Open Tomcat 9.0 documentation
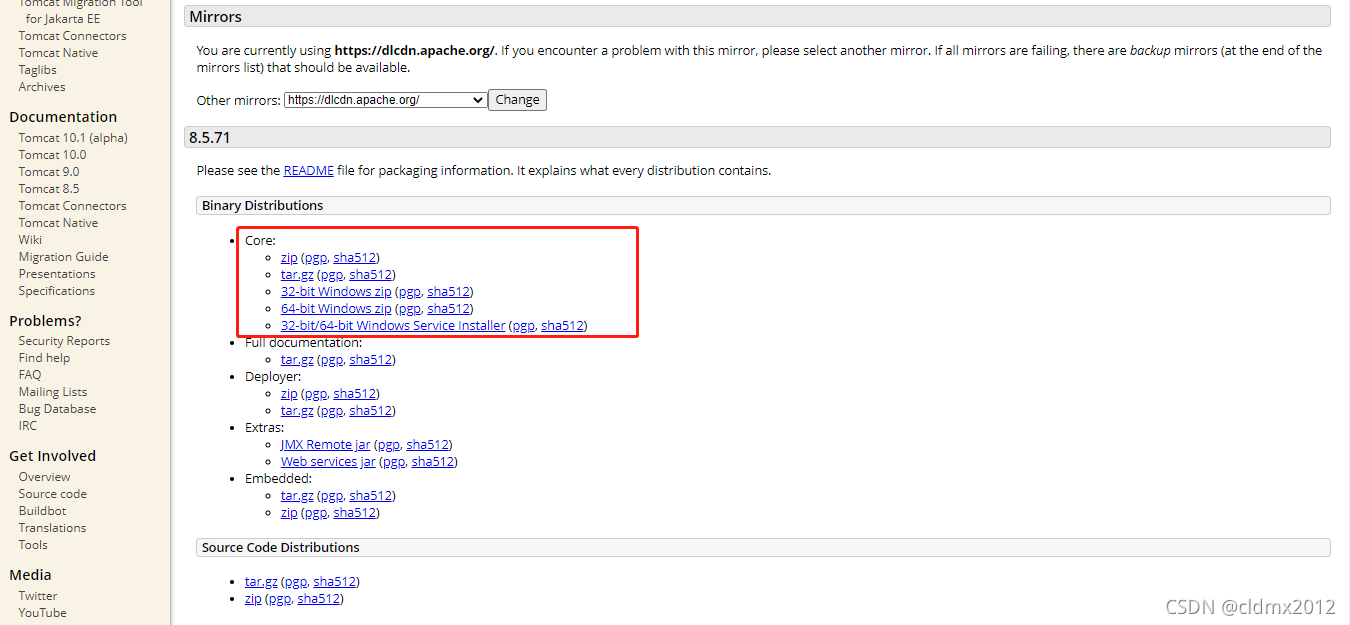This screenshot has width=1350, height=625. coord(48,172)
